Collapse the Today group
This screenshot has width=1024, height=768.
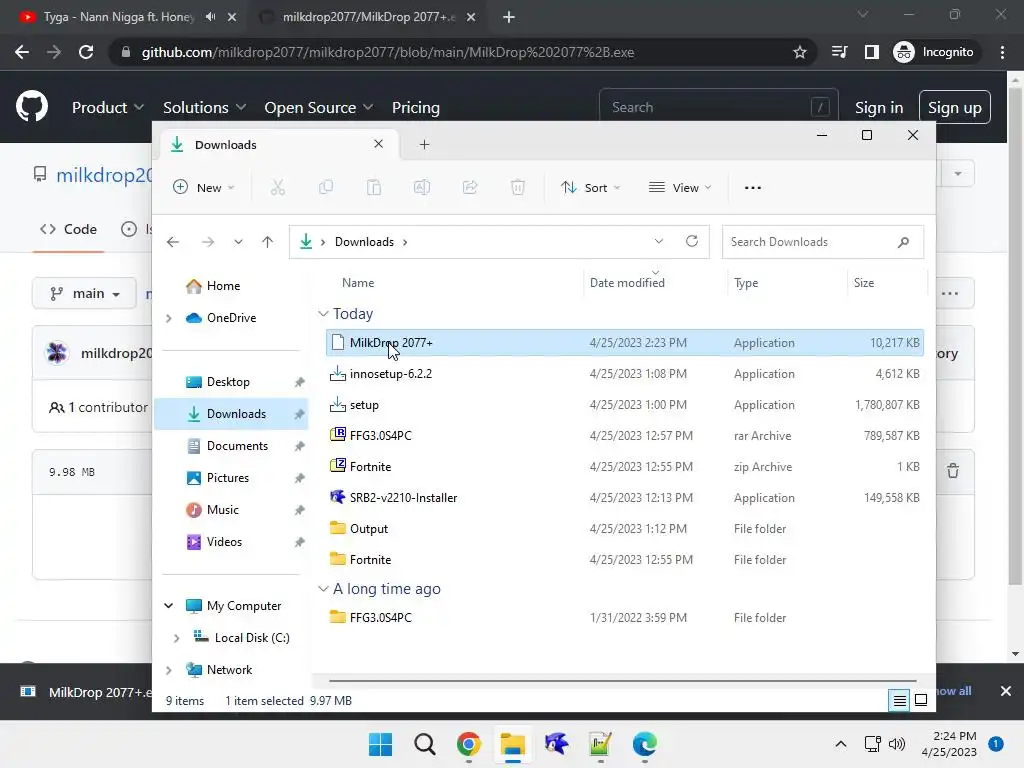[323, 314]
